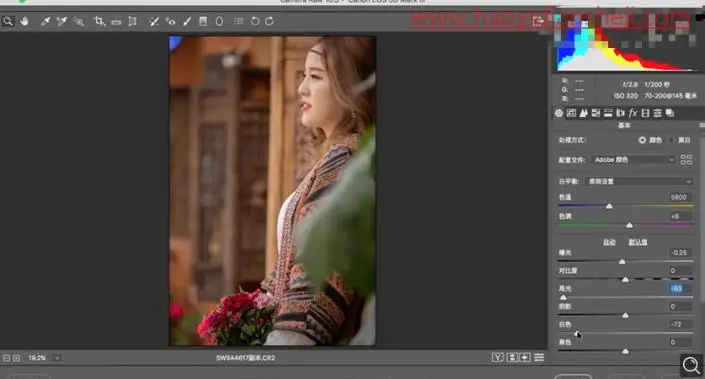The image size is (705, 379).
Task: Click the 阴影 shadows slider handle
Action: click(x=625, y=315)
